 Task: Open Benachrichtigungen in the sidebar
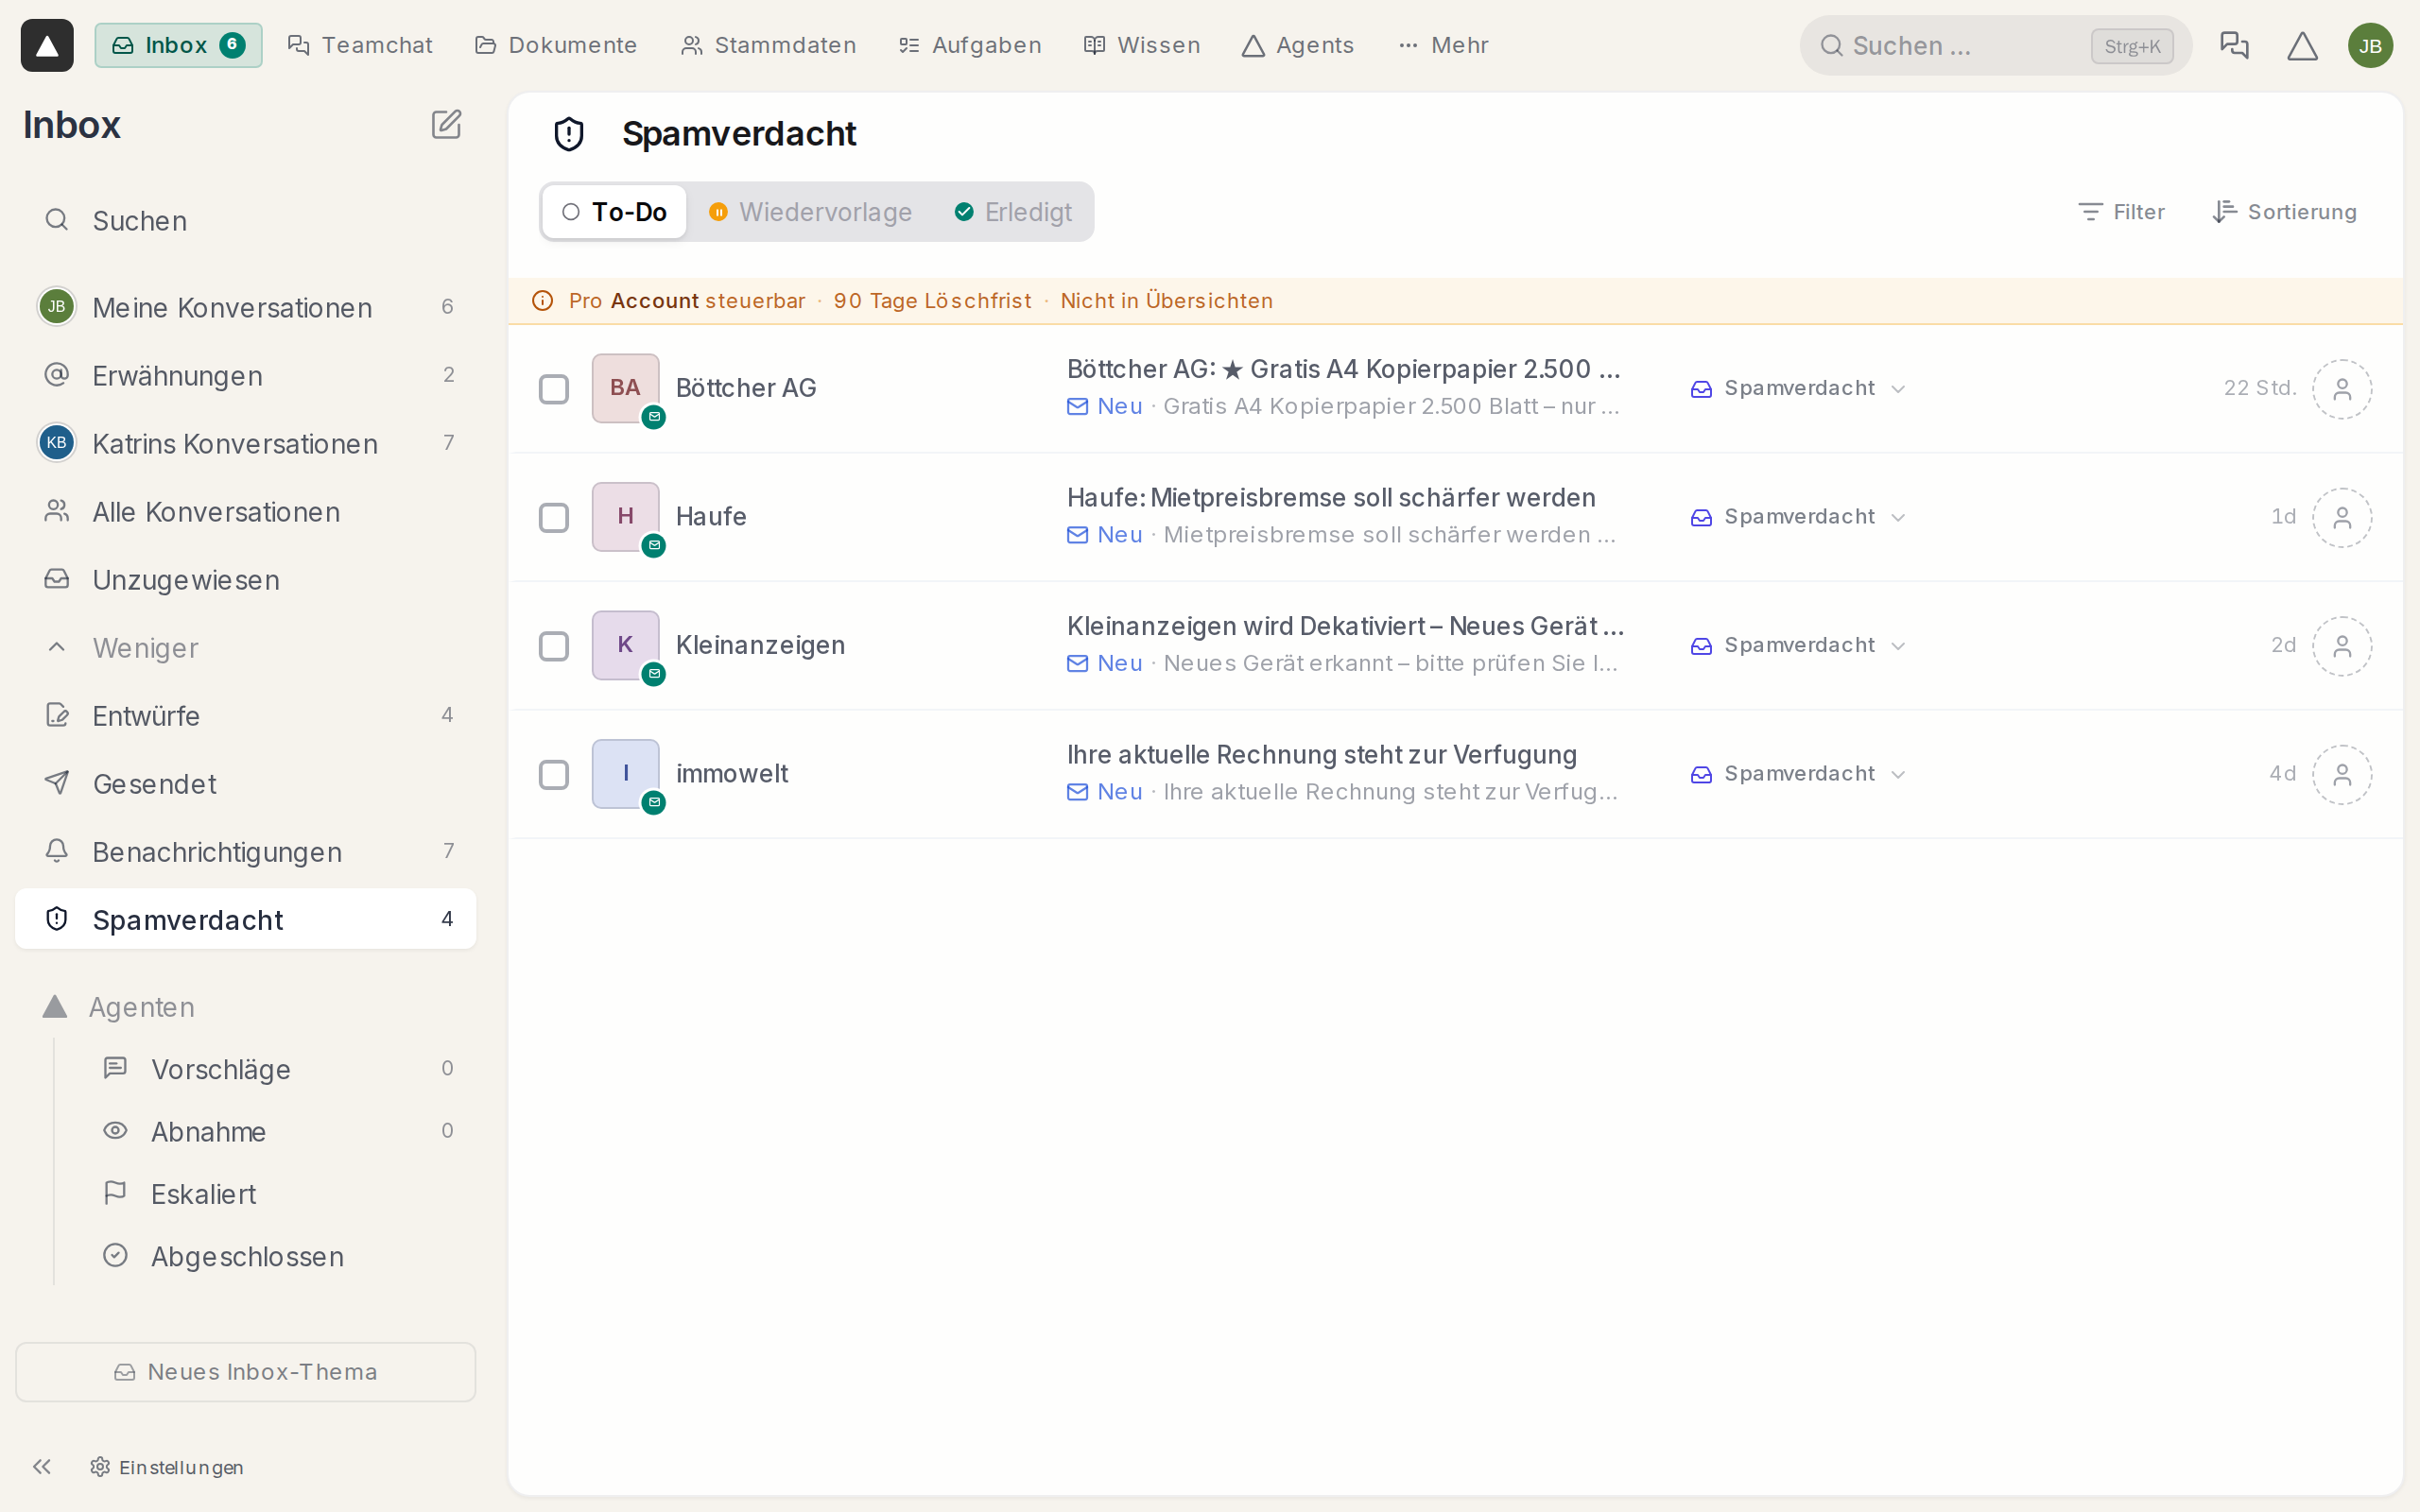click(245, 852)
